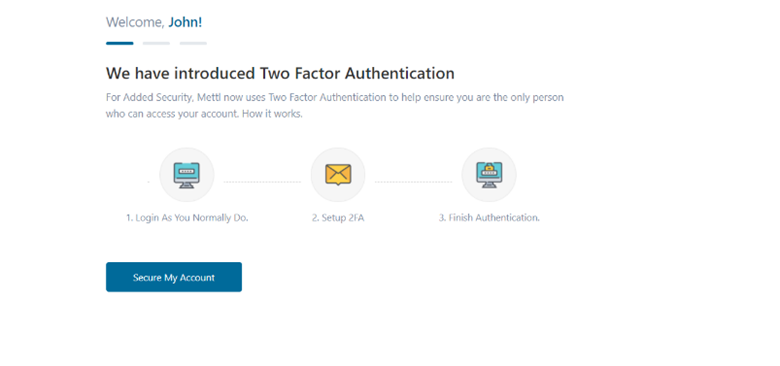Select the login monitor icon

[187, 175]
